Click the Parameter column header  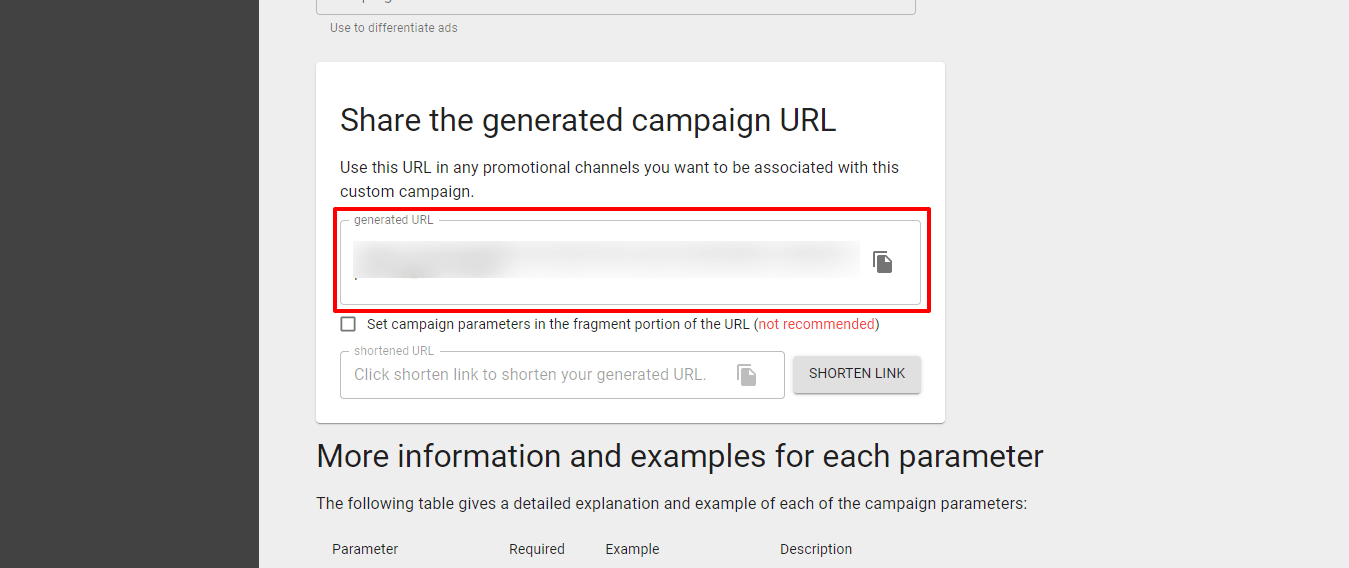pos(365,549)
